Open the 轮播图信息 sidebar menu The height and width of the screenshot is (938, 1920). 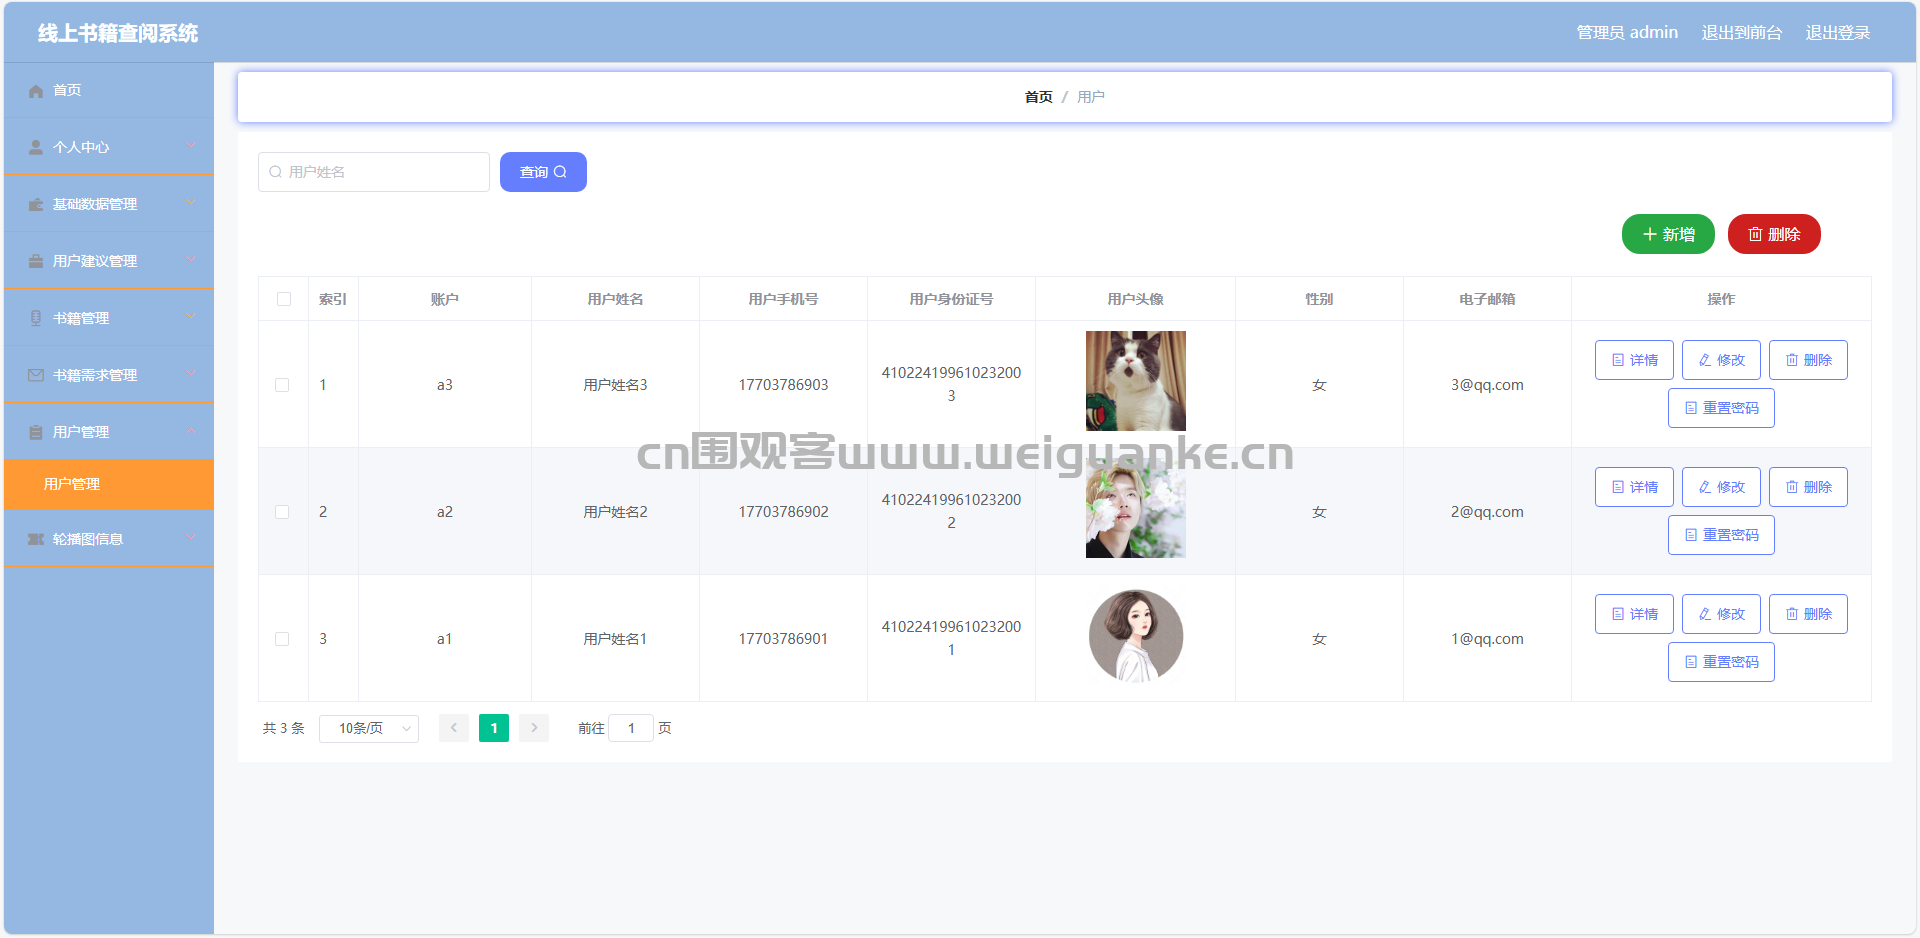point(109,540)
